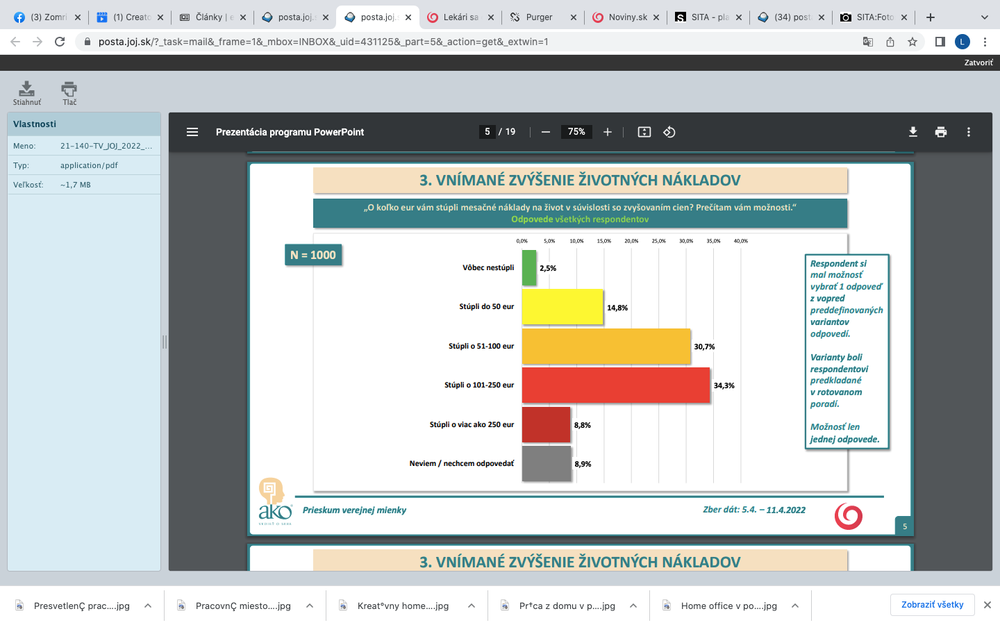Viewport: 1000px width, 625px height.
Task: Zoom out with the minus button
Action: point(545,132)
